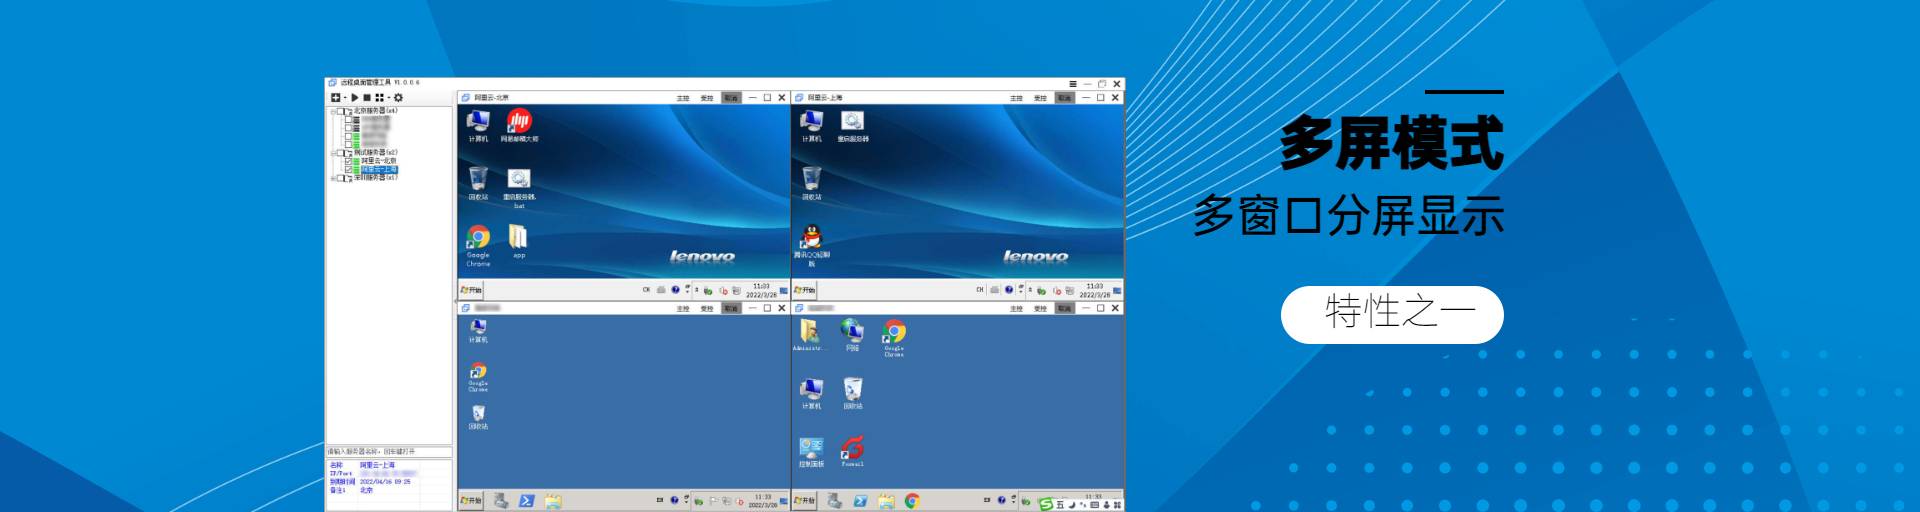
Task: Open the hamburger menu in the main title bar
Action: [x=1073, y=84]
